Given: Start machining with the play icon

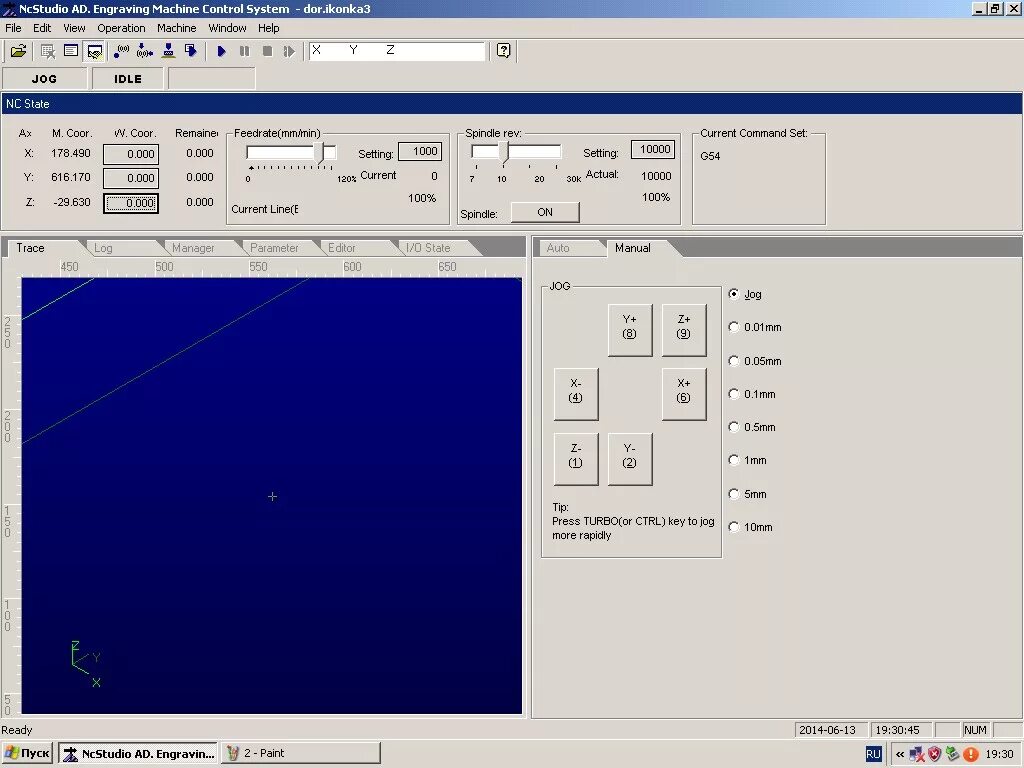Looking at the screenshot, I should click(x=221, y=51).
